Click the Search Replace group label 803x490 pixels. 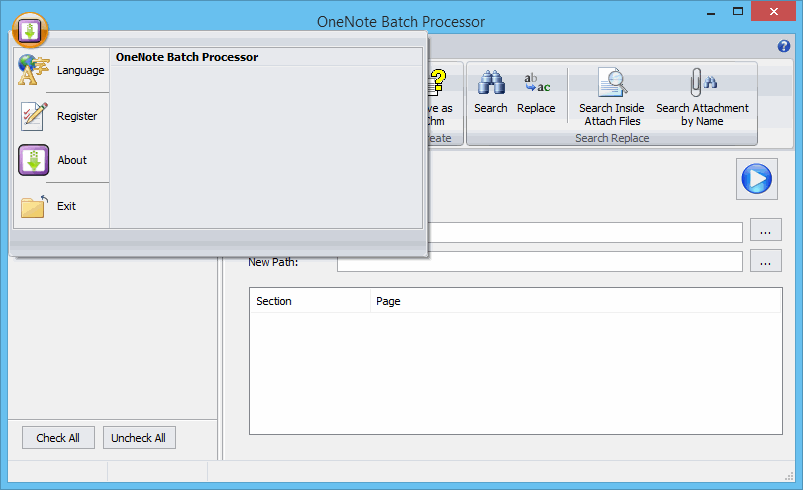point(612,138)
